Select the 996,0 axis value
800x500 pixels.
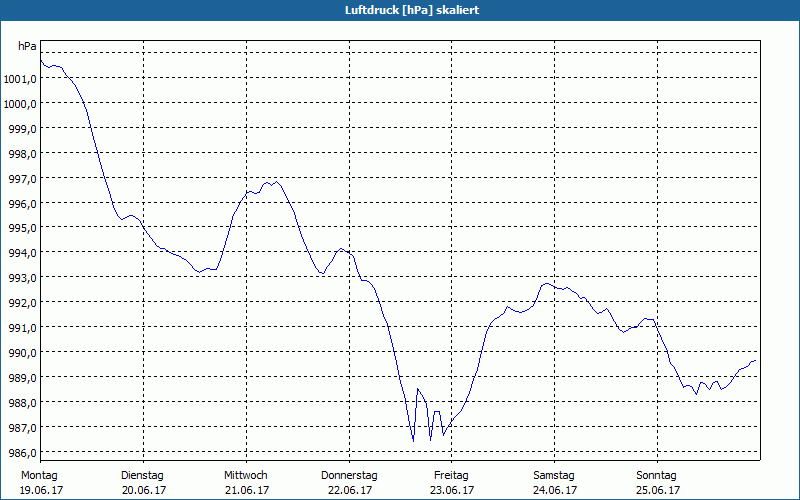point(22,204)
